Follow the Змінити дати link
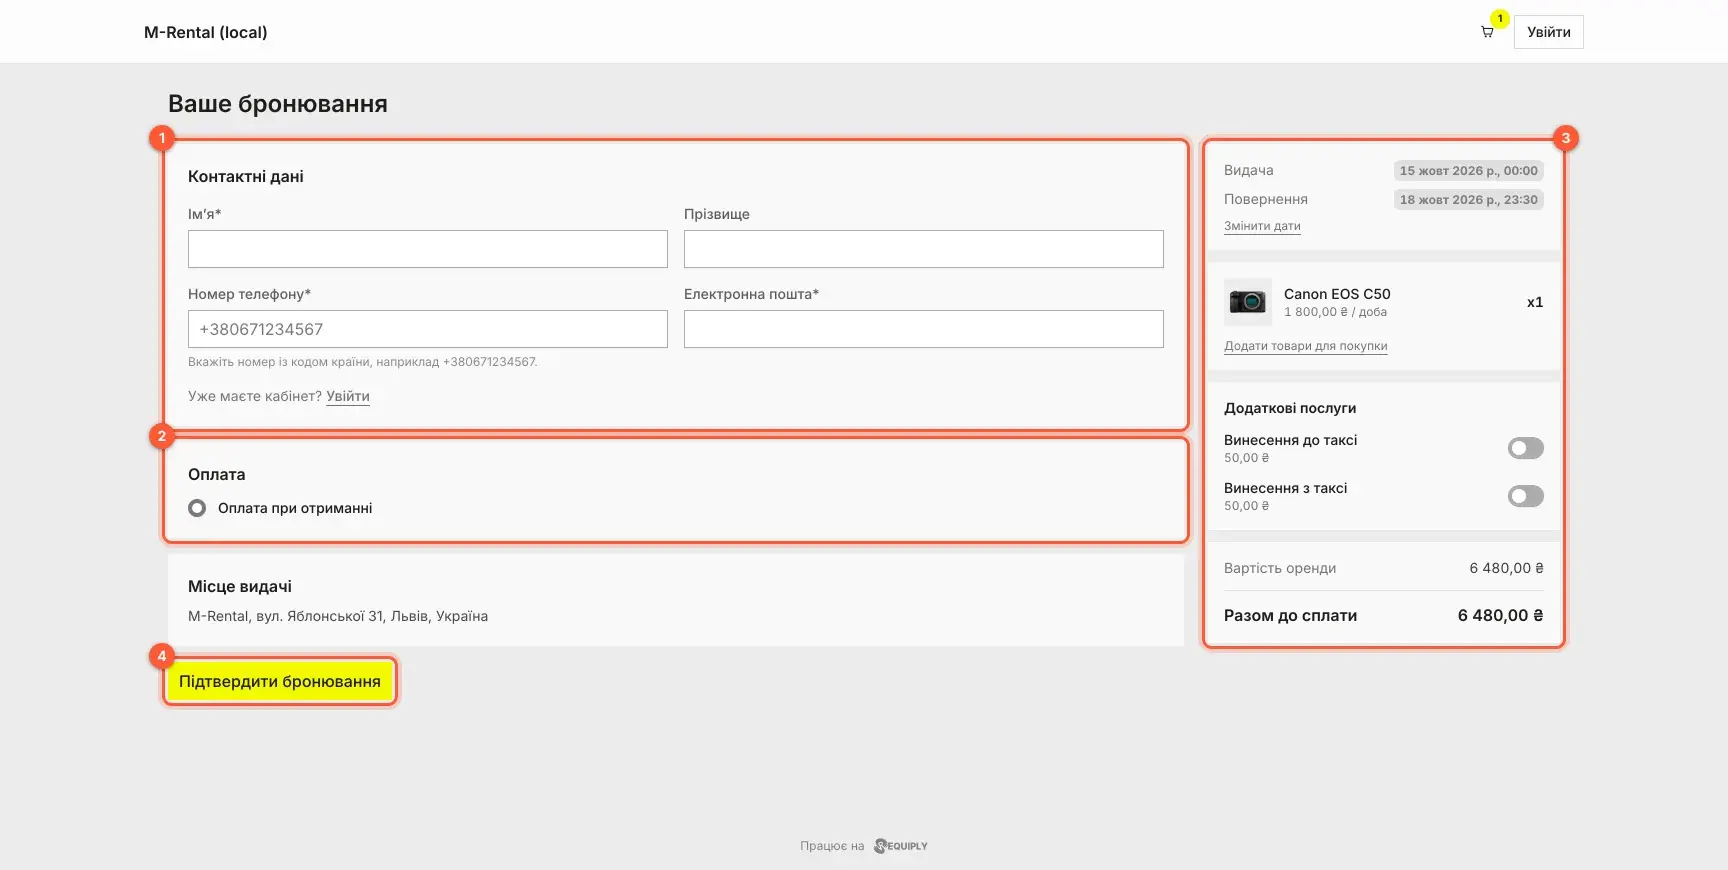Viewport: 1728px width, 870px height. click(x=1262, y=226)
